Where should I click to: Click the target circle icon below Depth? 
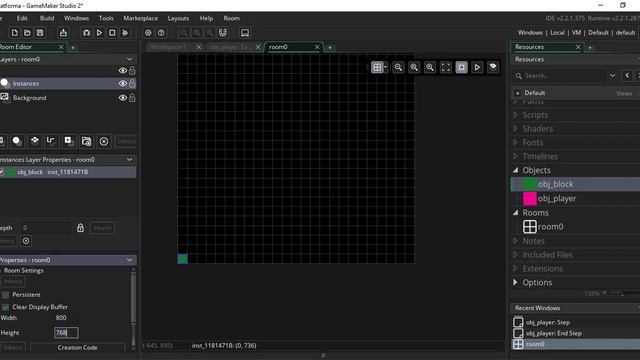point(26,241)
